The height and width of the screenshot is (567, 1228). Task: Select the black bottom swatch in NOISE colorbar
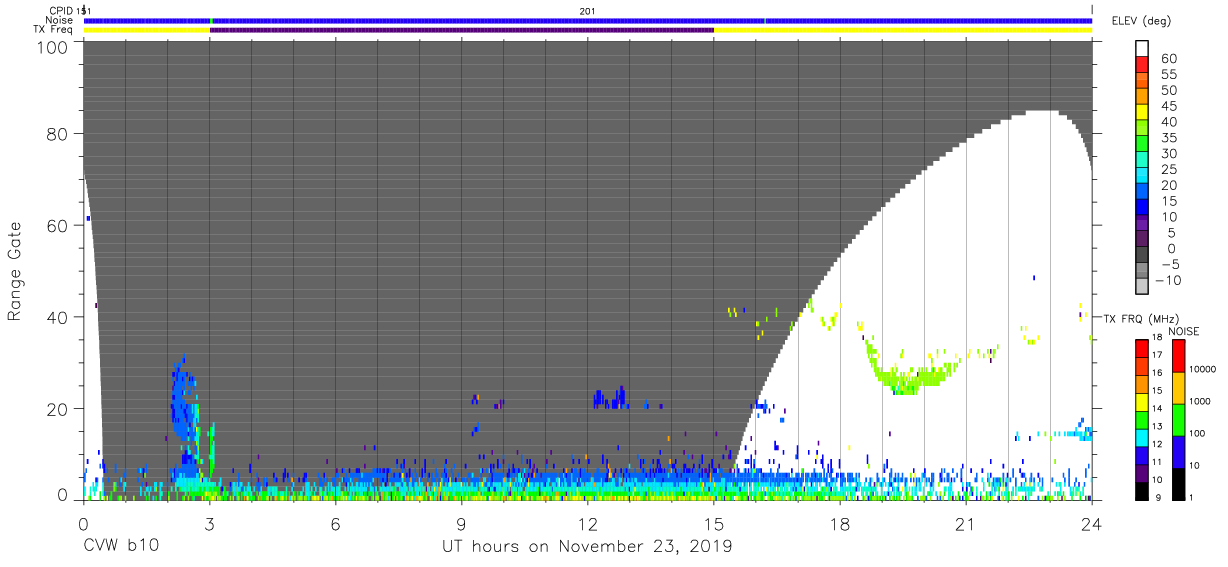point(1178,482)
